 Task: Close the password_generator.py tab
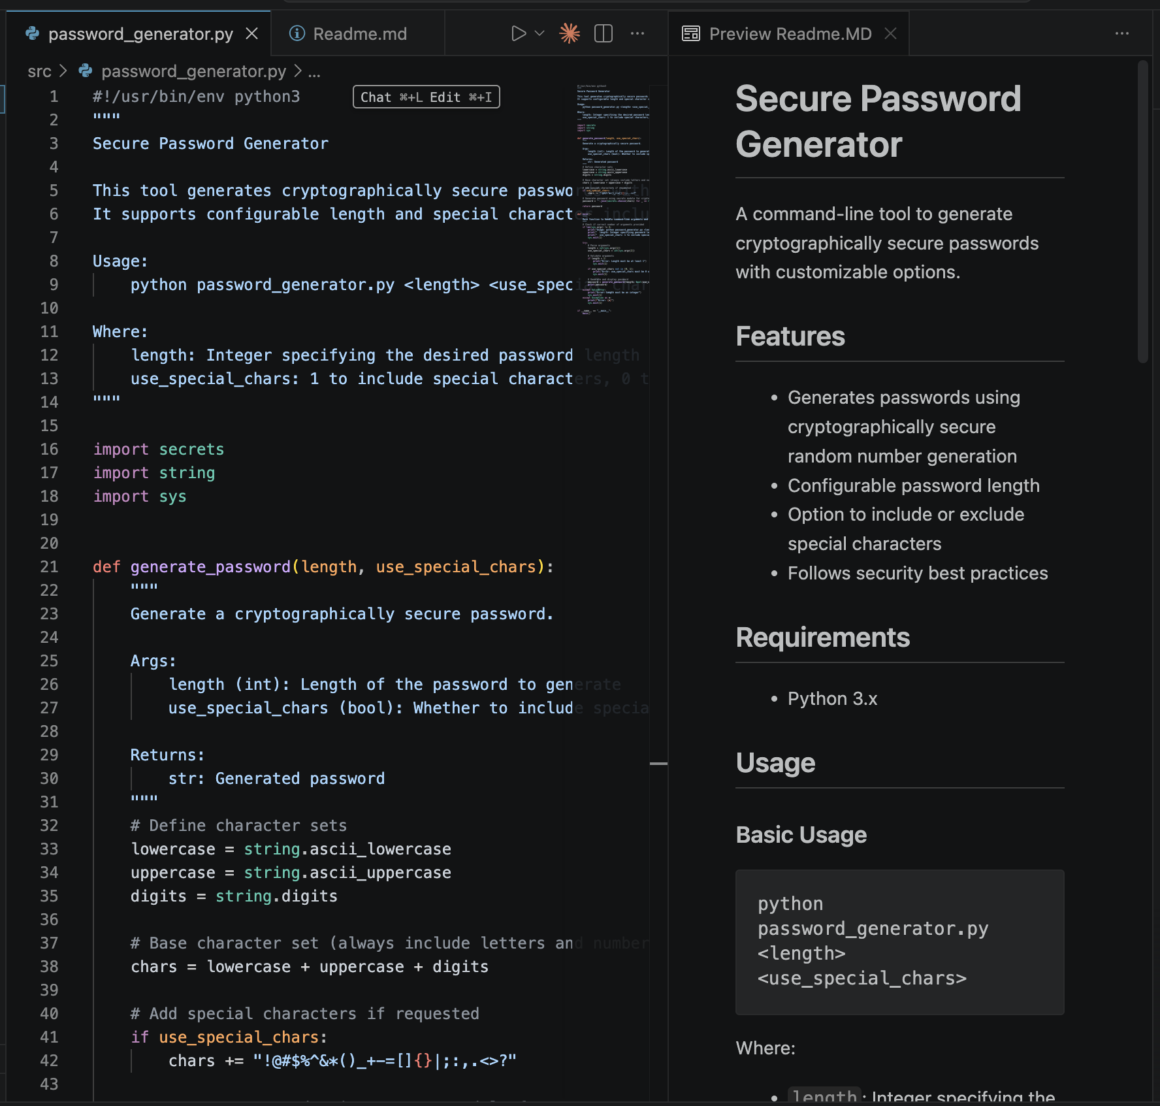coord(252,34)
